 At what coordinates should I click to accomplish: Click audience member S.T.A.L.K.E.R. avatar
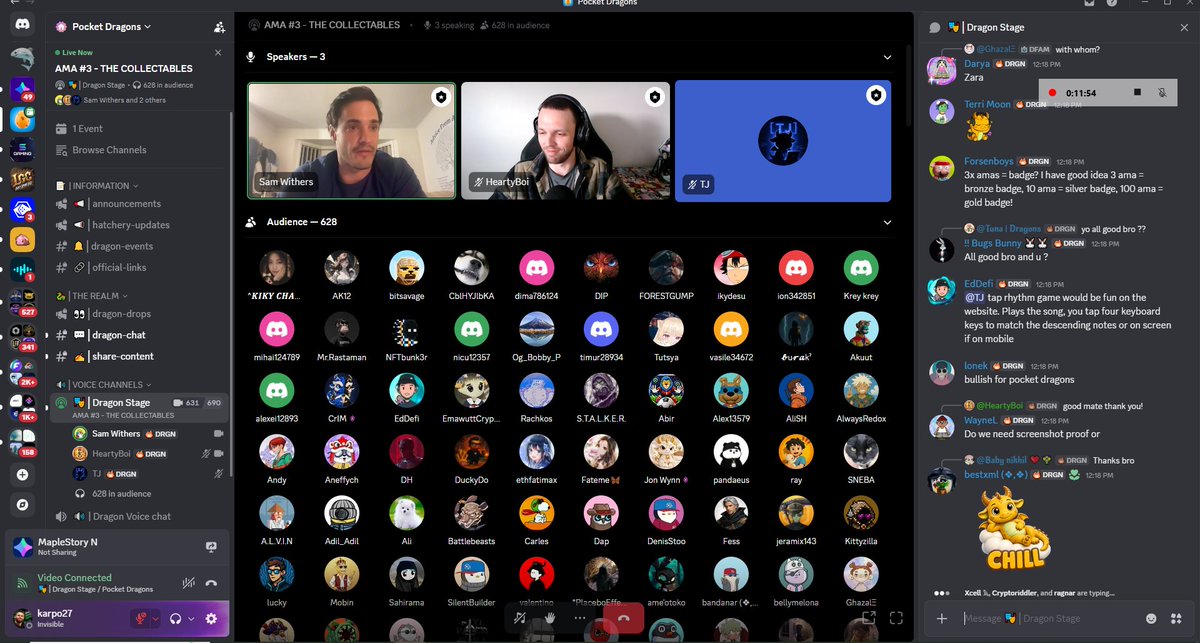click(601, 390)
